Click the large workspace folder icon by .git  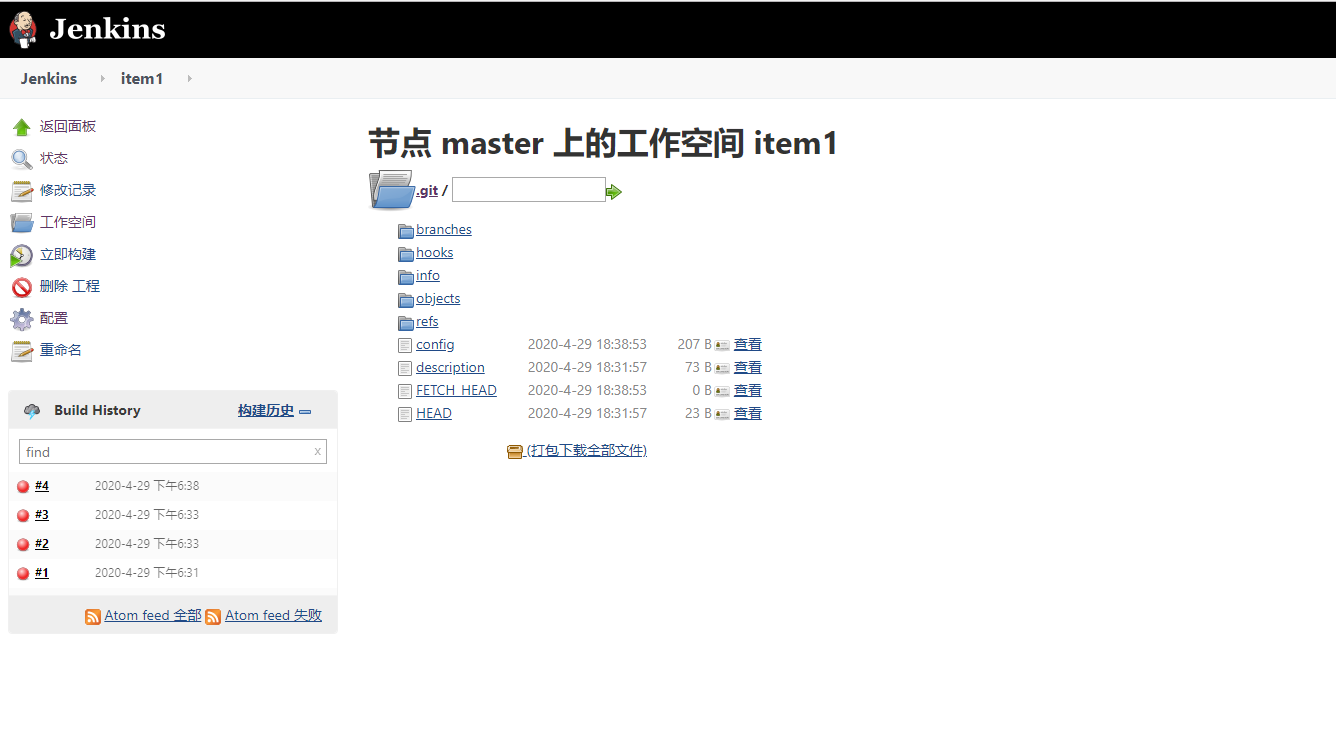(x=391, y=189)
